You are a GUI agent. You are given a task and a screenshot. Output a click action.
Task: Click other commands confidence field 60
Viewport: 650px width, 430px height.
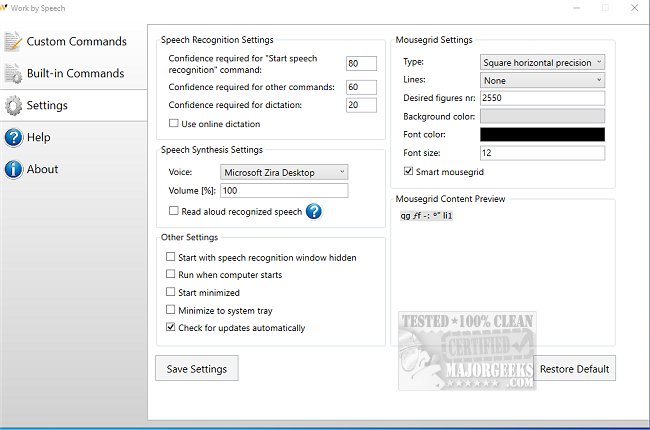(x=361, y=87)
